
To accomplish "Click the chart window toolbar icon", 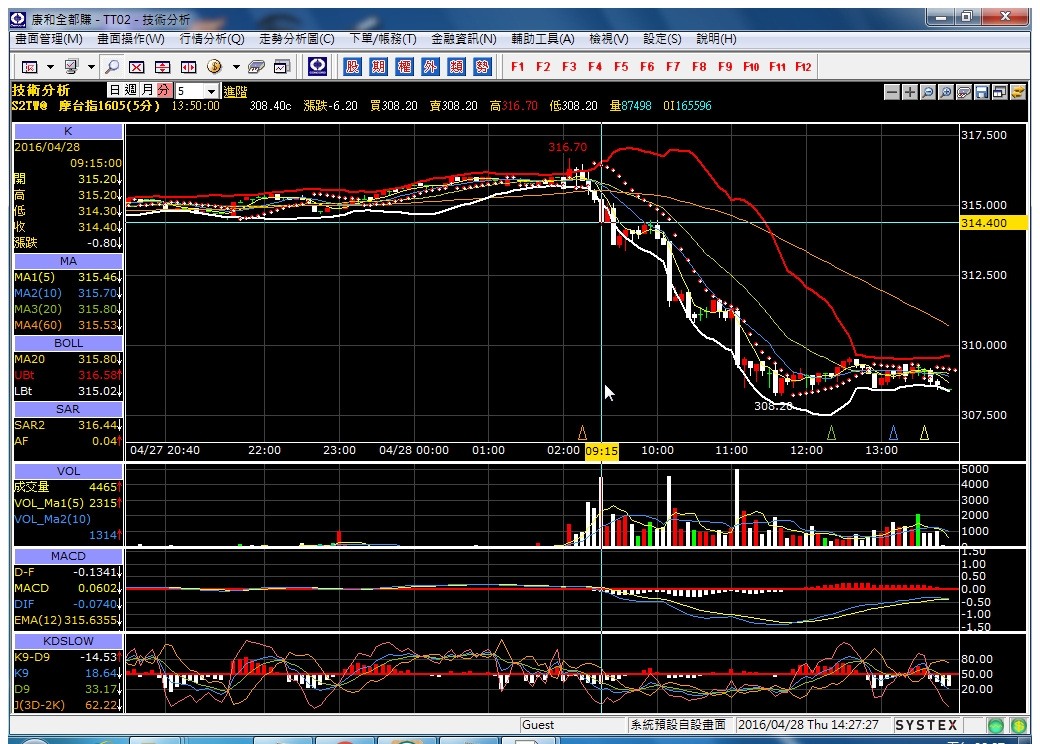I will click(282, 66).
